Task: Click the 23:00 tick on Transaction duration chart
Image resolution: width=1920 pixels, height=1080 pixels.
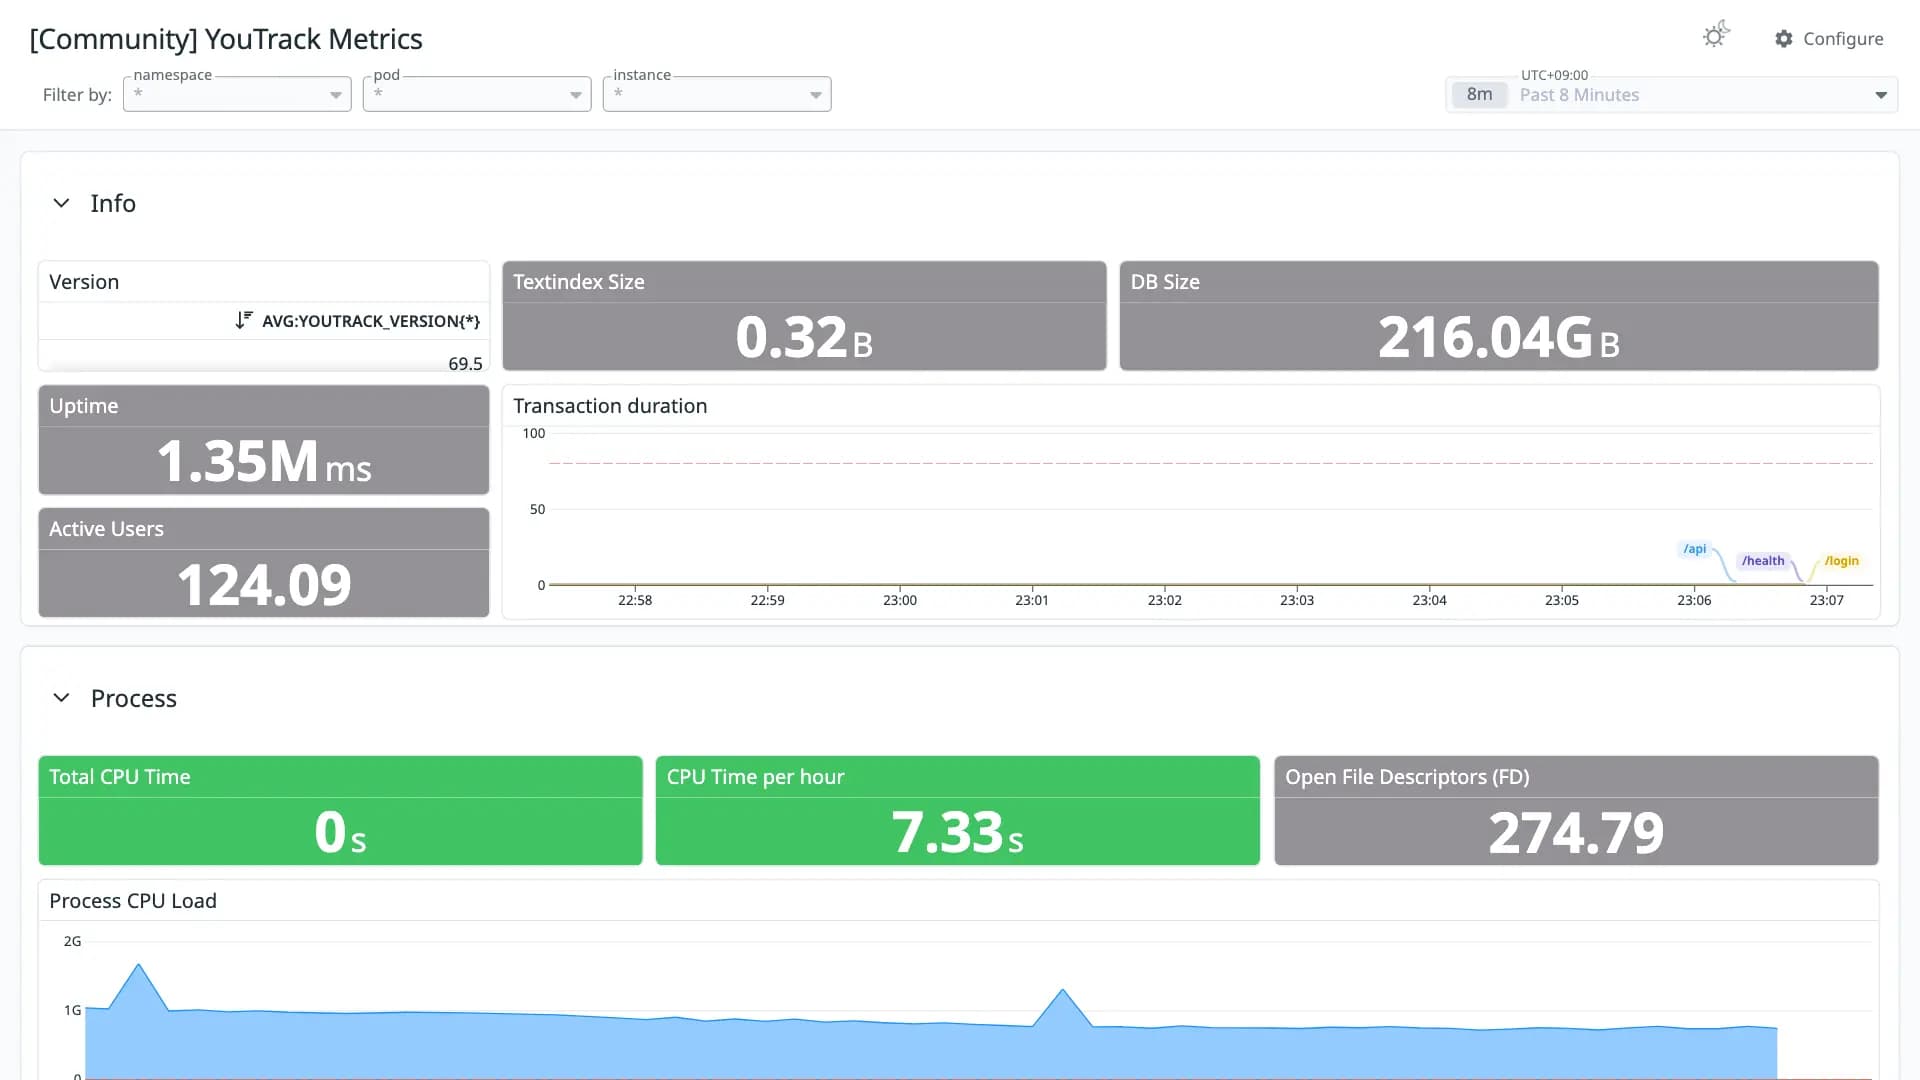Action: pos(900,600)
